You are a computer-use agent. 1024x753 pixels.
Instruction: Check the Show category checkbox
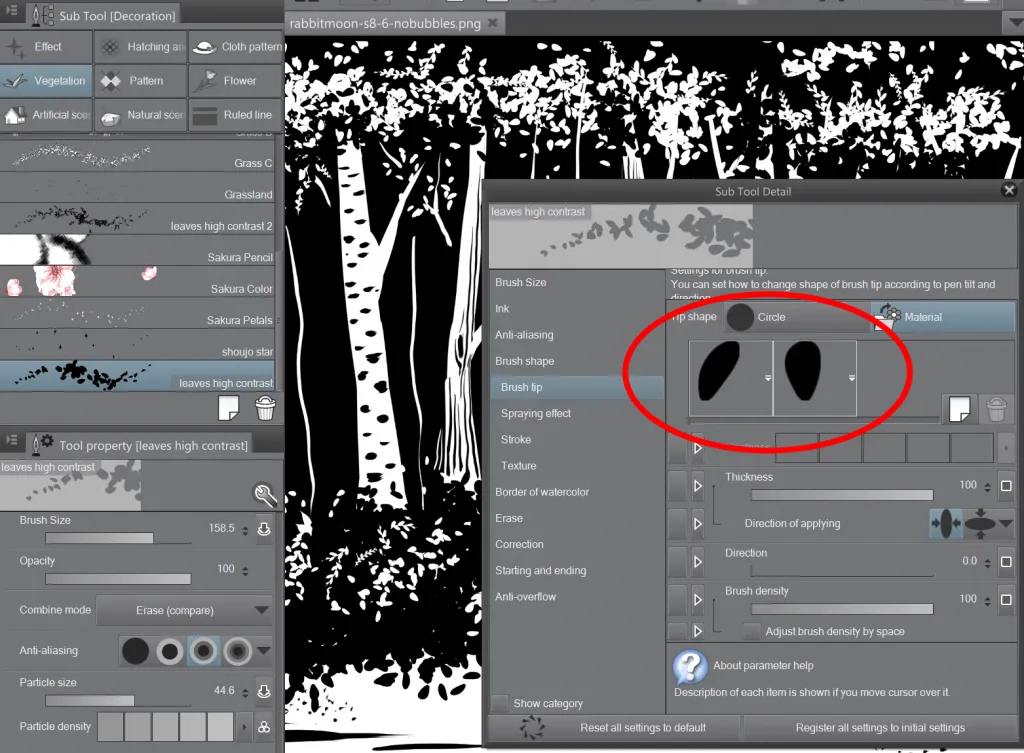pyautogui.click(x=500, y=703)
